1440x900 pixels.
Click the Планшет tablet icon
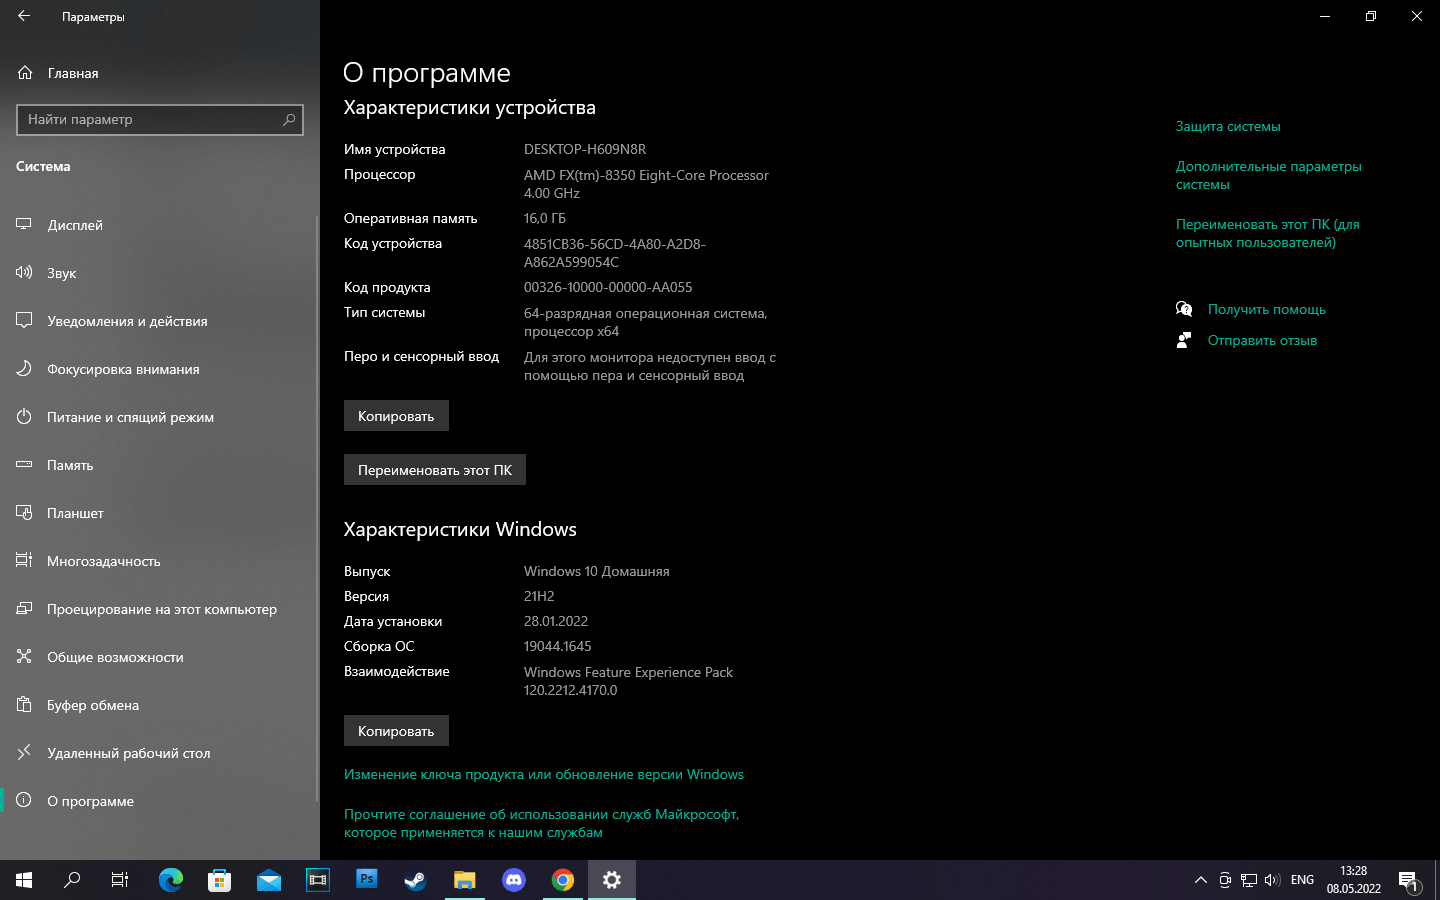[x=24, y=513]
